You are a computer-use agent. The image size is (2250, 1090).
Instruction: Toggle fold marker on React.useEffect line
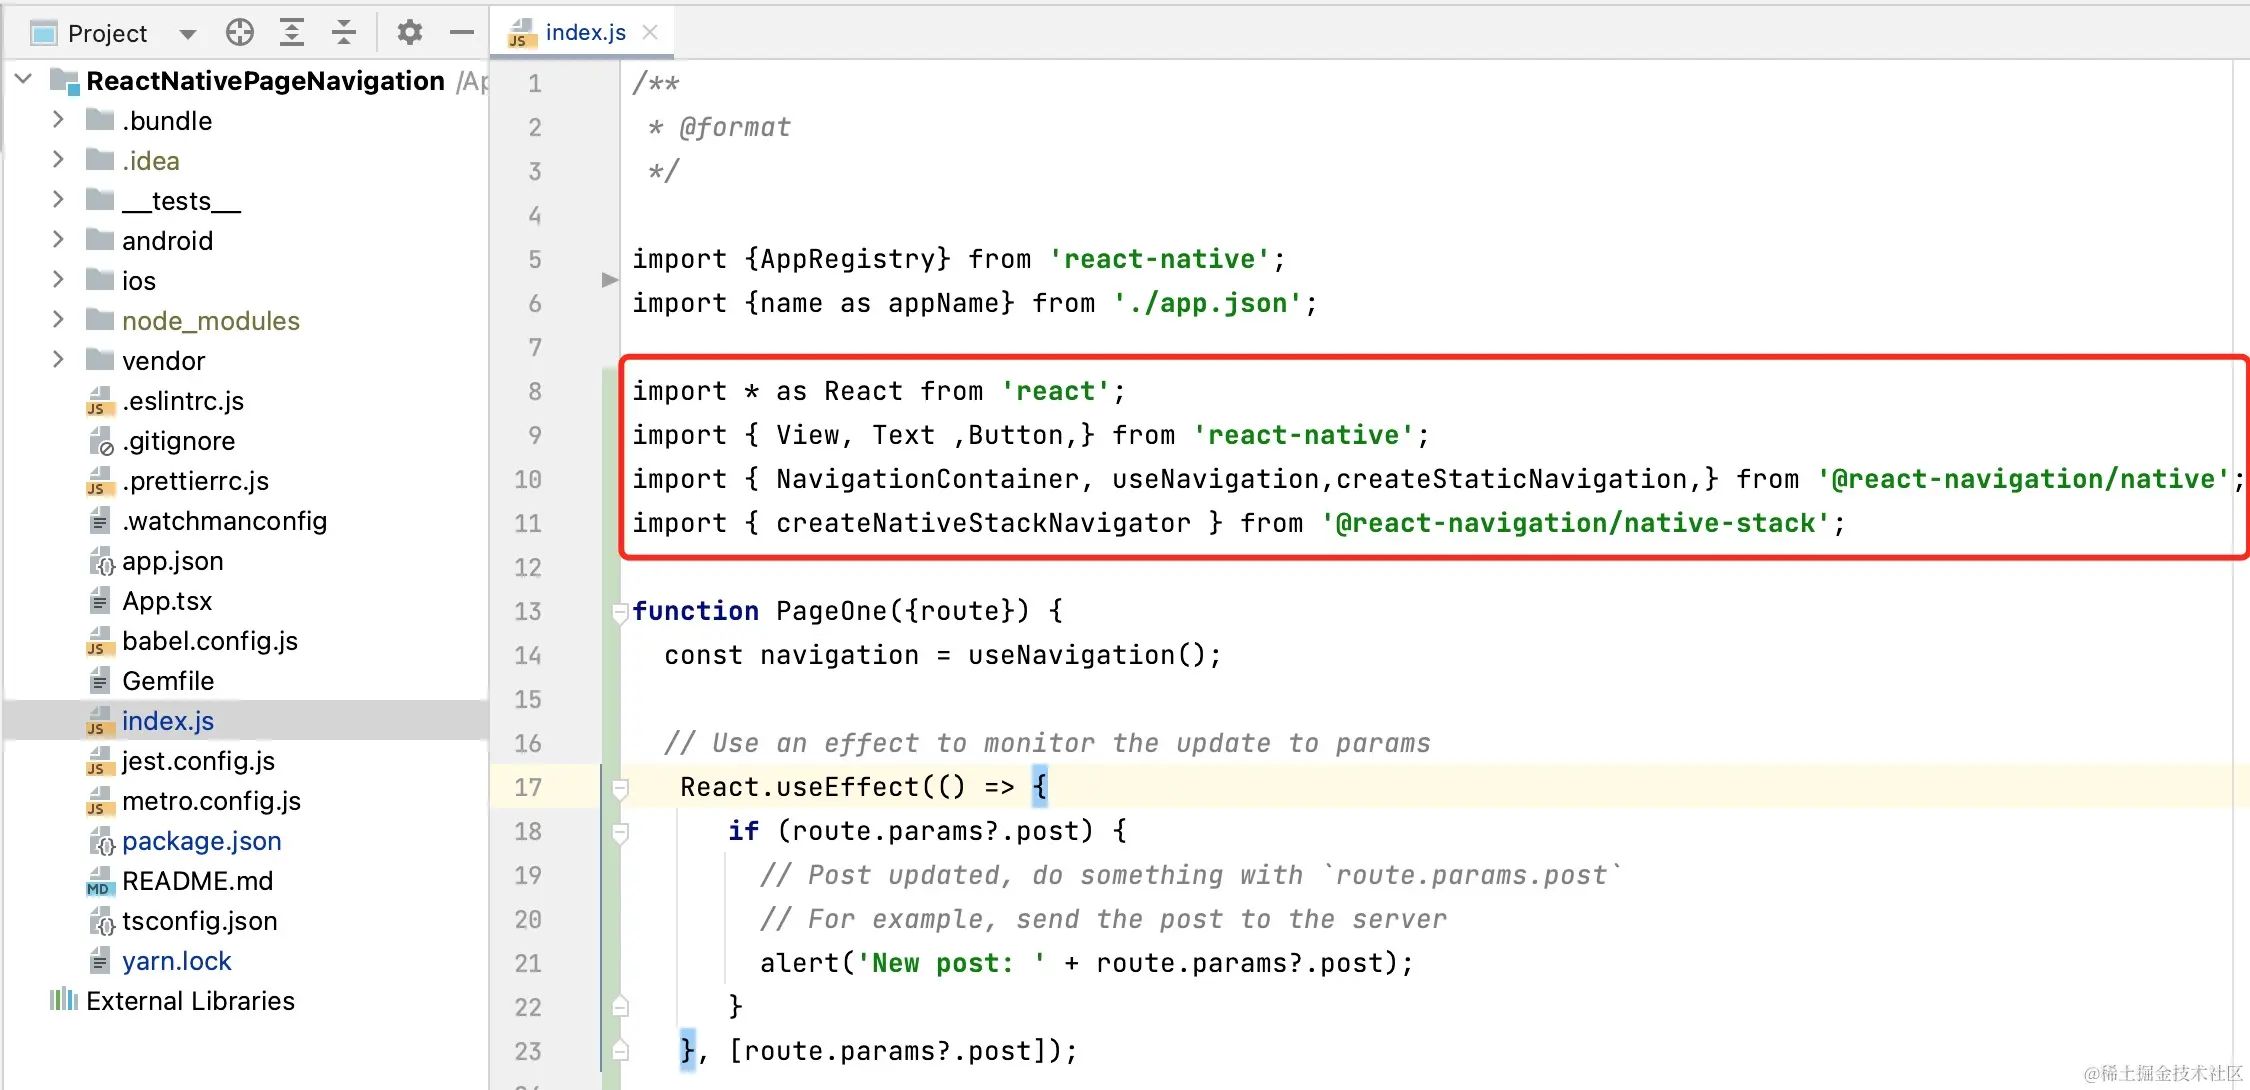click(620, 788)
